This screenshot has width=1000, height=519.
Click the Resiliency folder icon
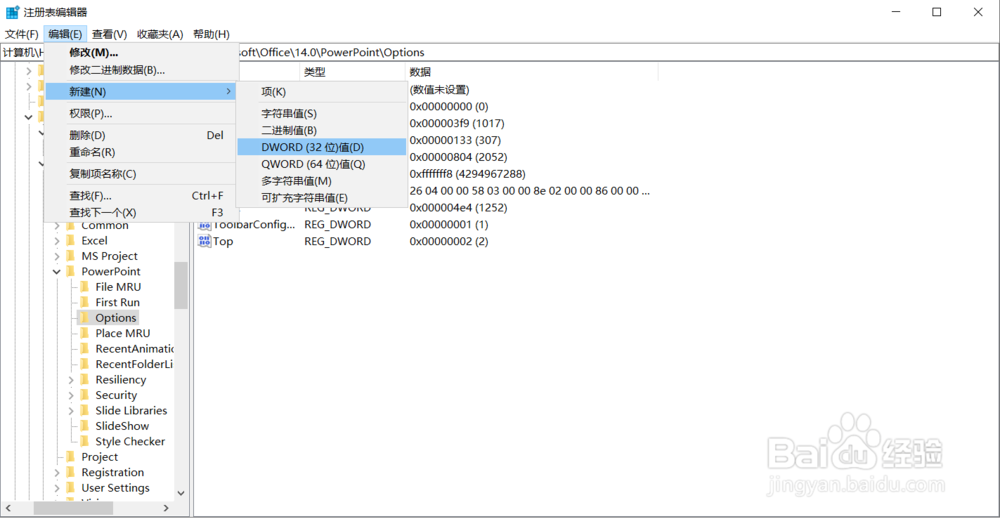pyautogui.click(x=85, y=379)
